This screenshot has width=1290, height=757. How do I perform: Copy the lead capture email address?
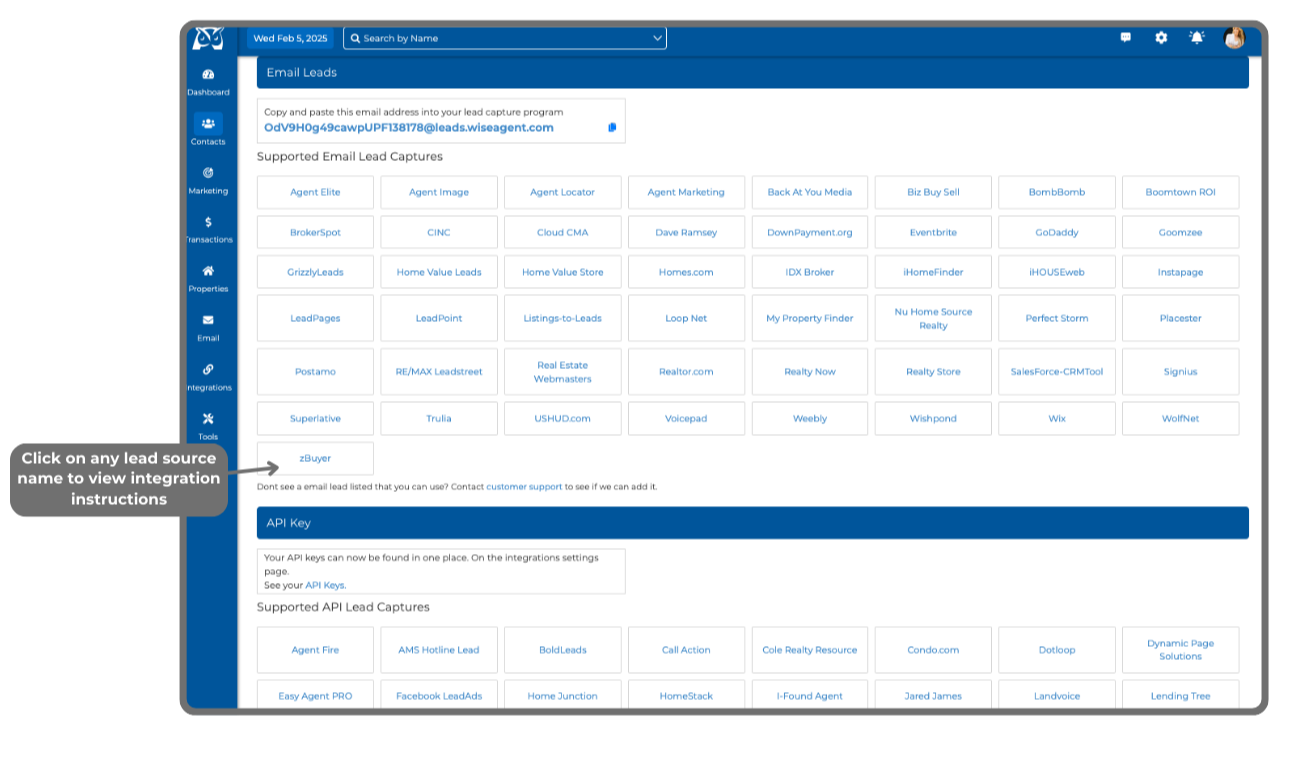tap(612, 128)
